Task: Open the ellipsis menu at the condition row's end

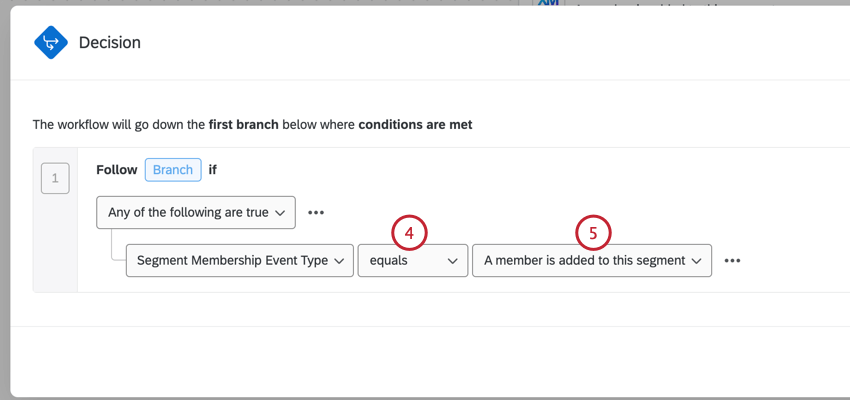Action: tap(732, 260)
